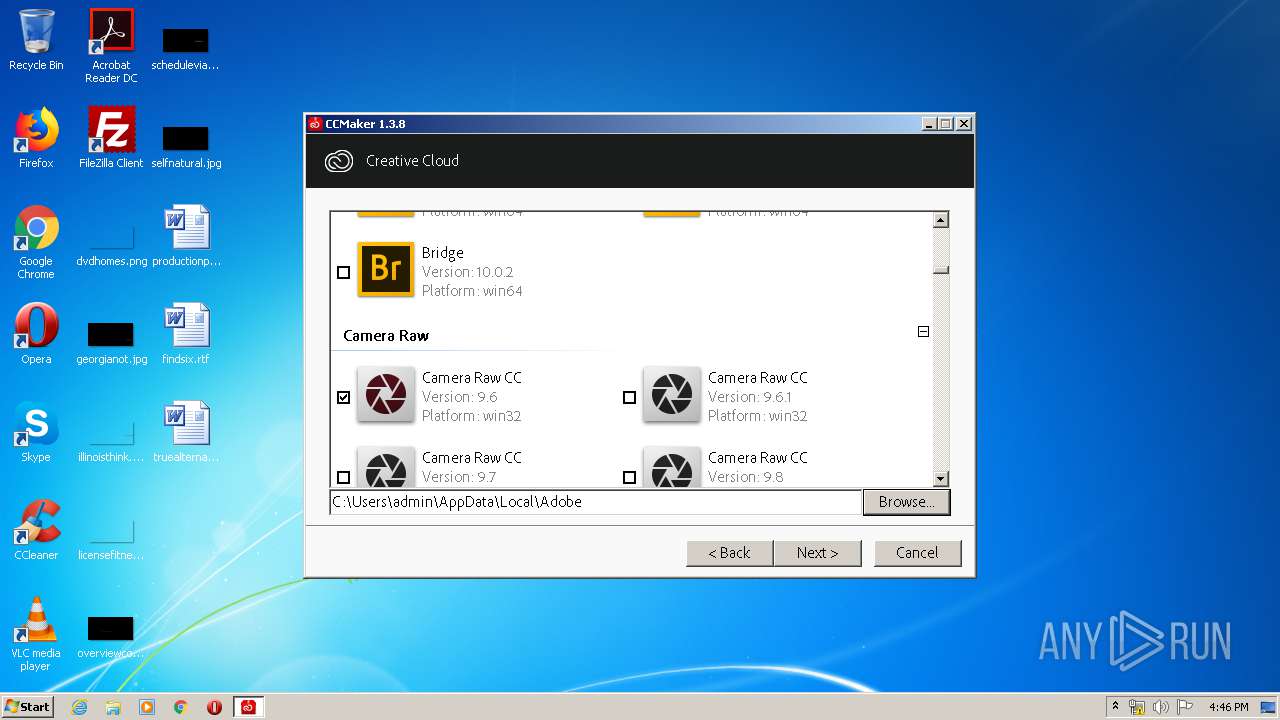Click the < Back button
This screenshot has height=720, width=1280.
pos(730,553)
